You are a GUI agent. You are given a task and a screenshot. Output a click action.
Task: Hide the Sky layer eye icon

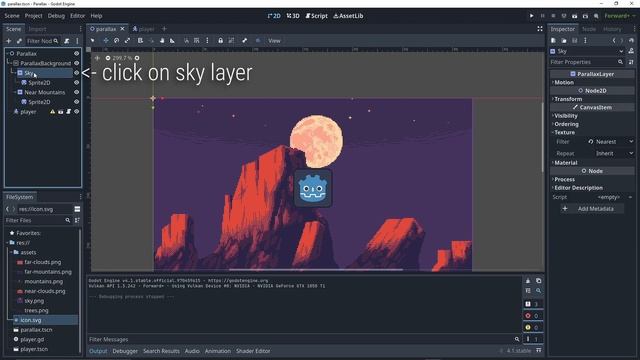(x=76, y=73)
